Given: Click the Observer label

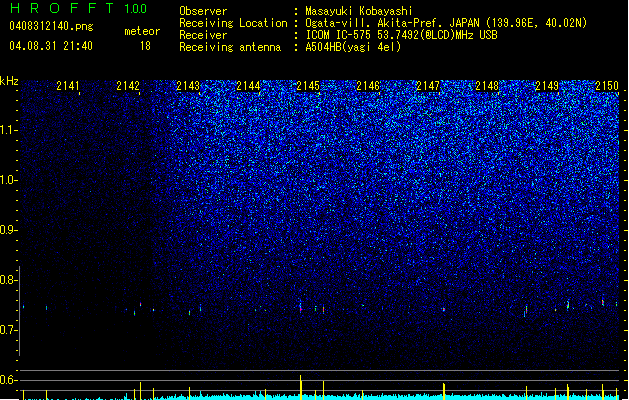Looking at the screenshot, I should 203,11.
